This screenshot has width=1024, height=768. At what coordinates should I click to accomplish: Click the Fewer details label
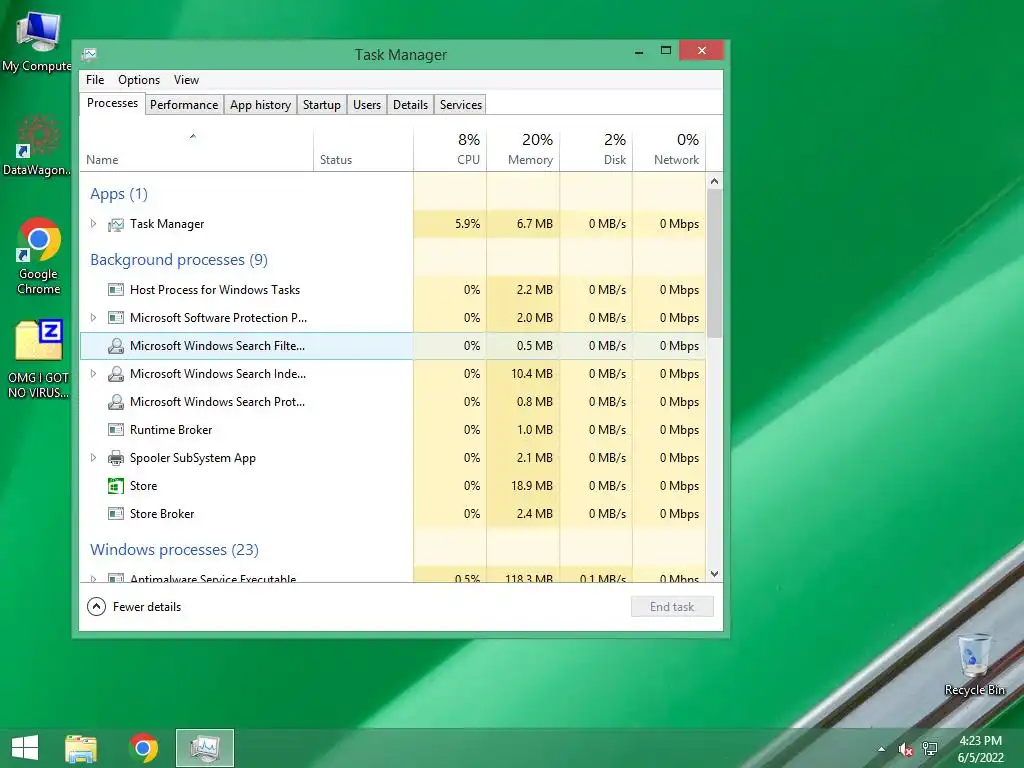(147, 607)
